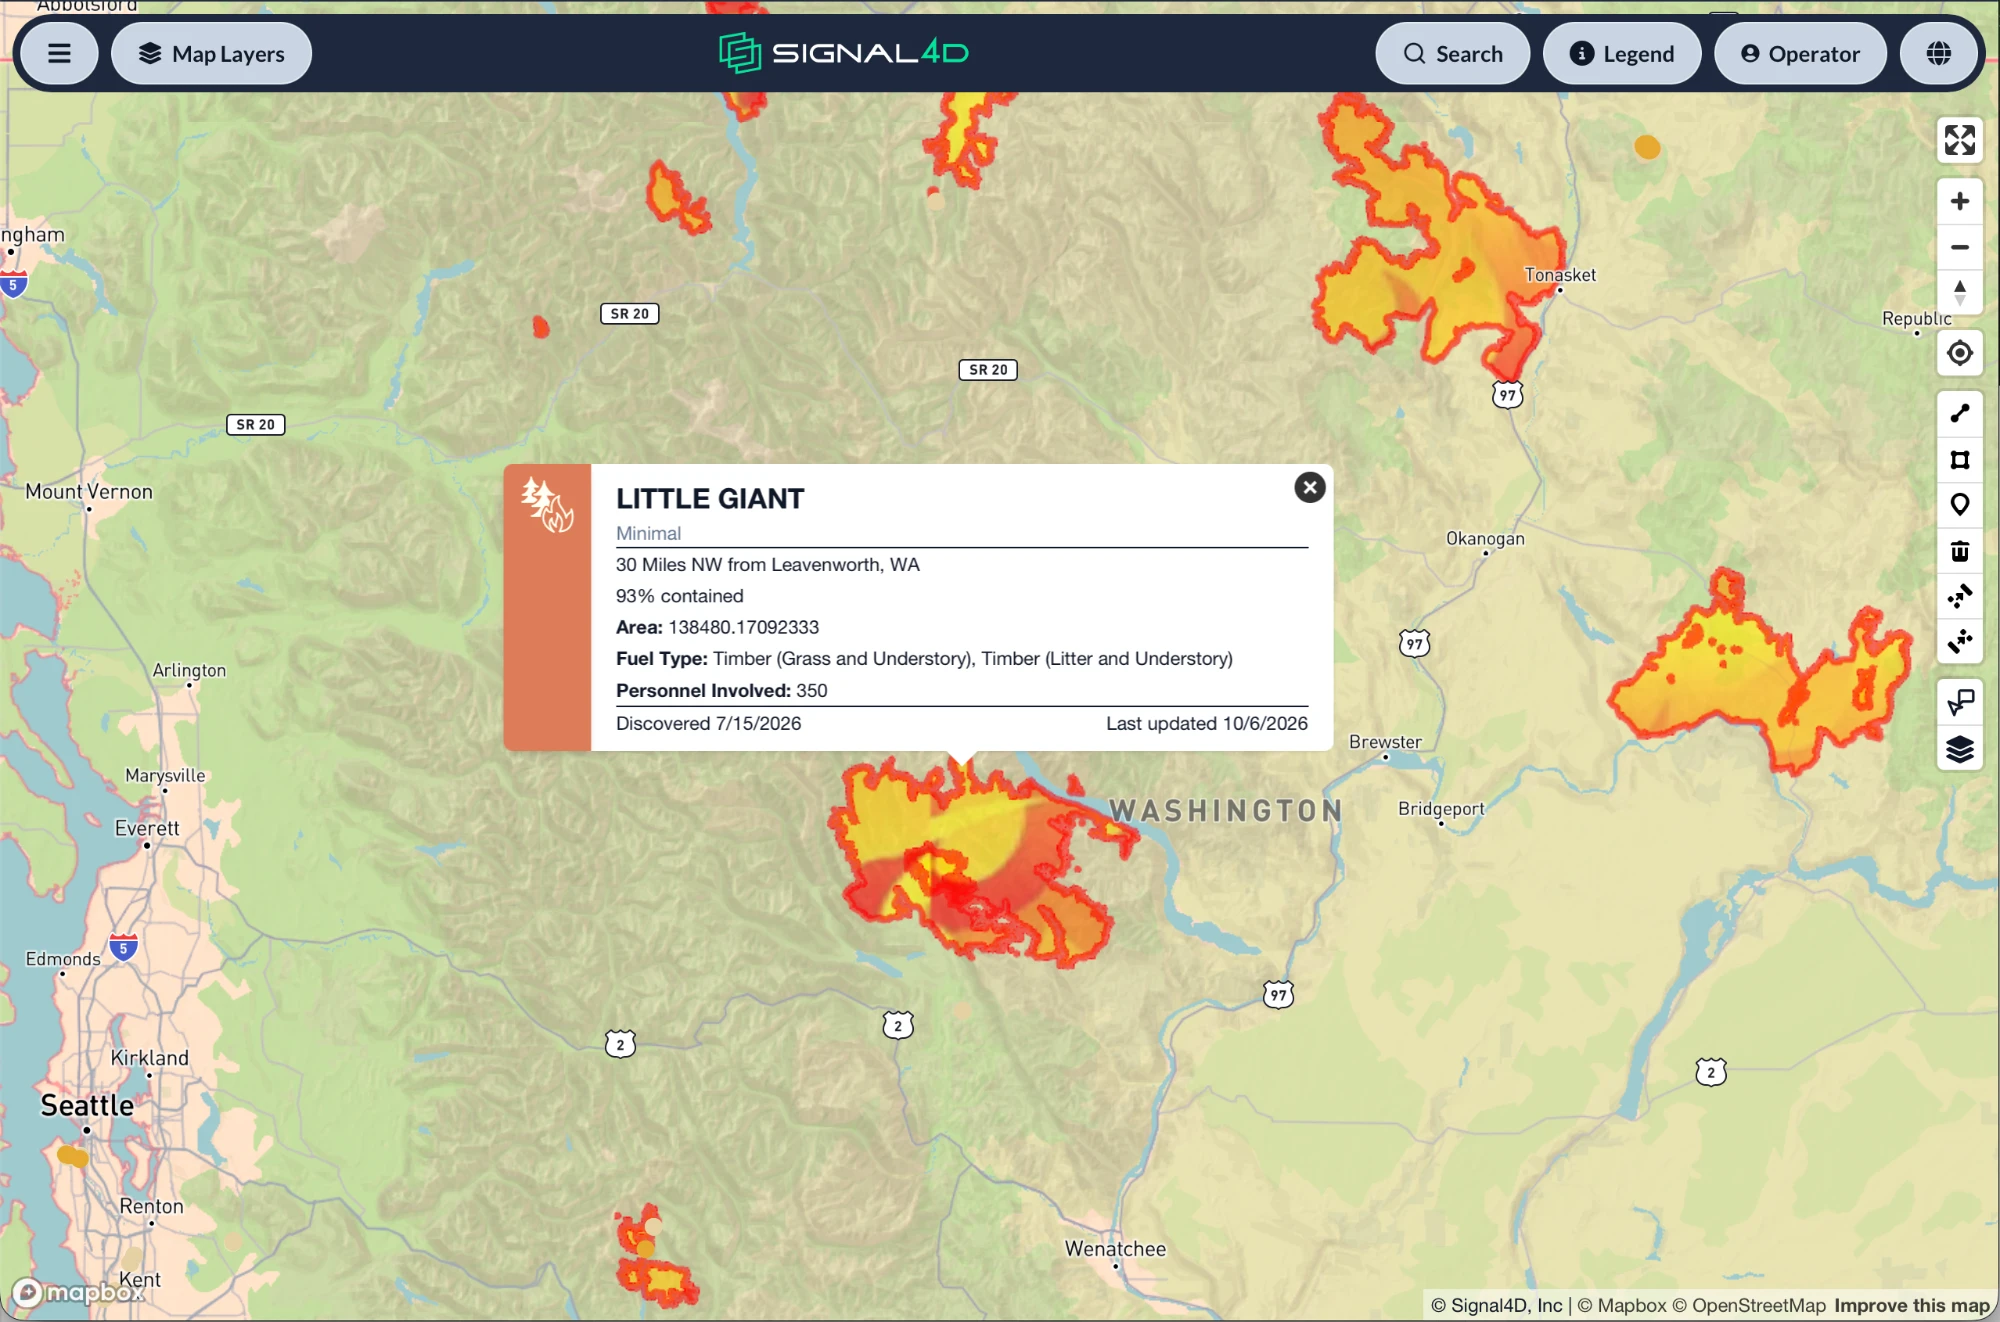Click the wildfire icon in the popup
2000x1322 pixels.
547,505
